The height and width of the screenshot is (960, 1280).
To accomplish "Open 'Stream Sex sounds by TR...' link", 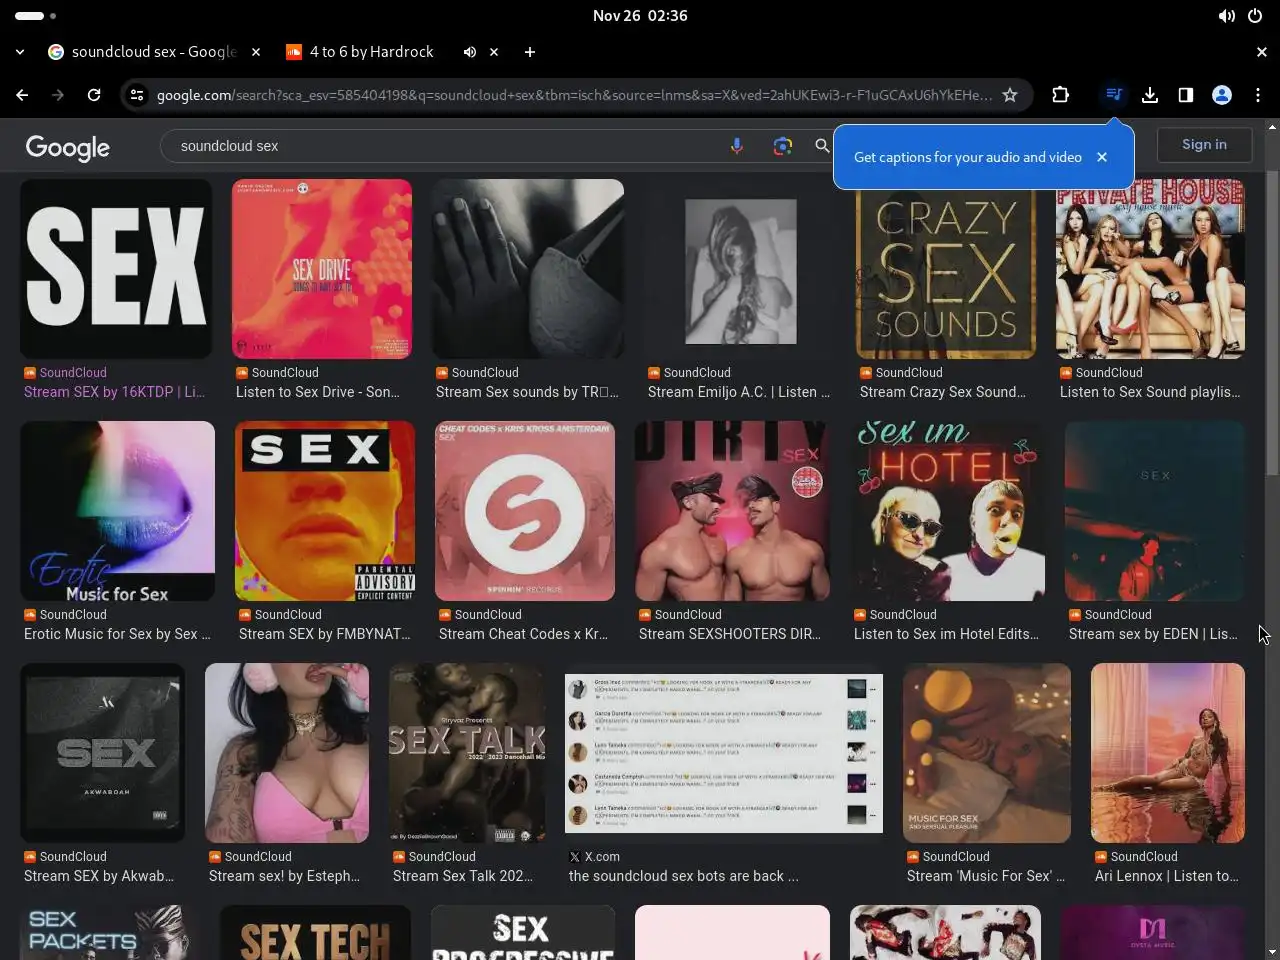I will pos(527,392).
